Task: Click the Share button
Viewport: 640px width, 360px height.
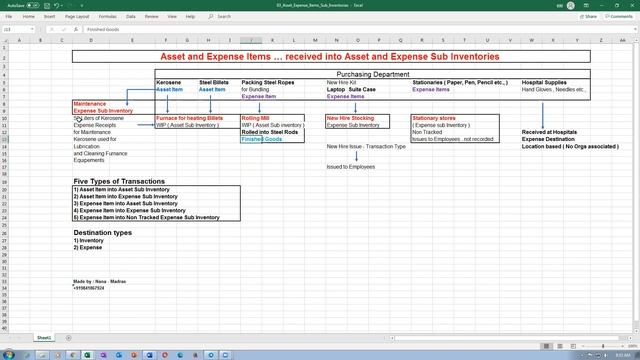Action: (588, 16)
